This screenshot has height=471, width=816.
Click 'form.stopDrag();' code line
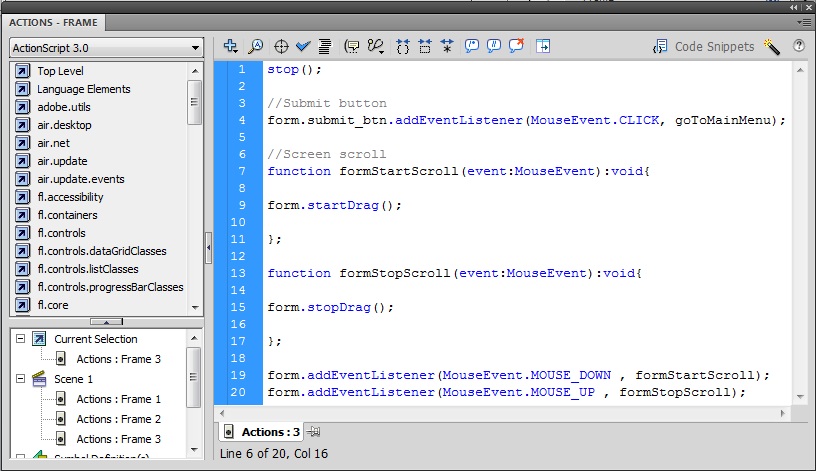(x=330, y=307)
